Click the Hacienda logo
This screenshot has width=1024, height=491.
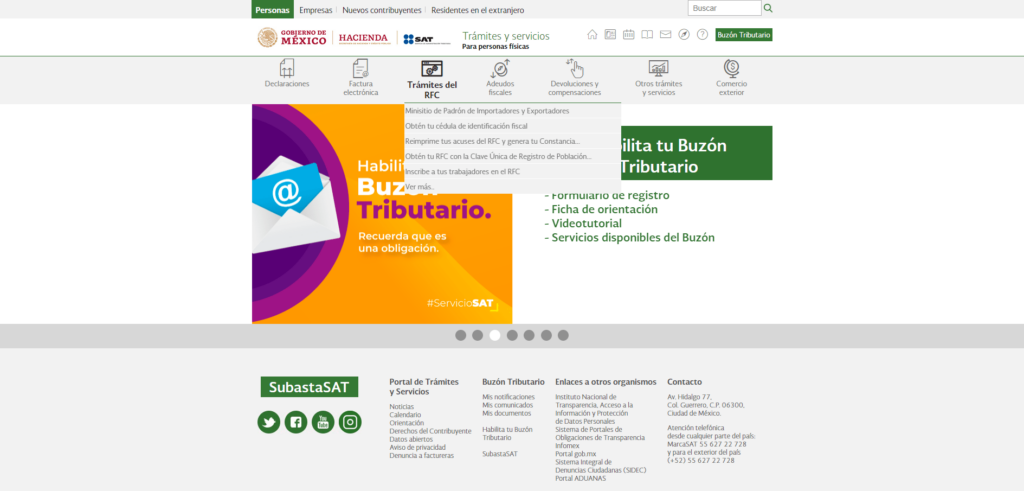click(x=364, y=38)
